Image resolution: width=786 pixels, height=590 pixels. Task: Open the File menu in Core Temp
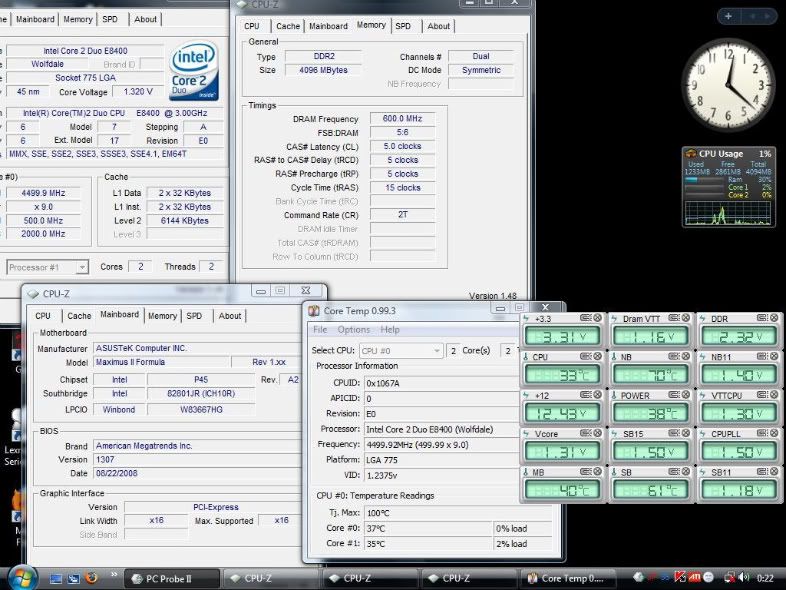pos(320,329)
